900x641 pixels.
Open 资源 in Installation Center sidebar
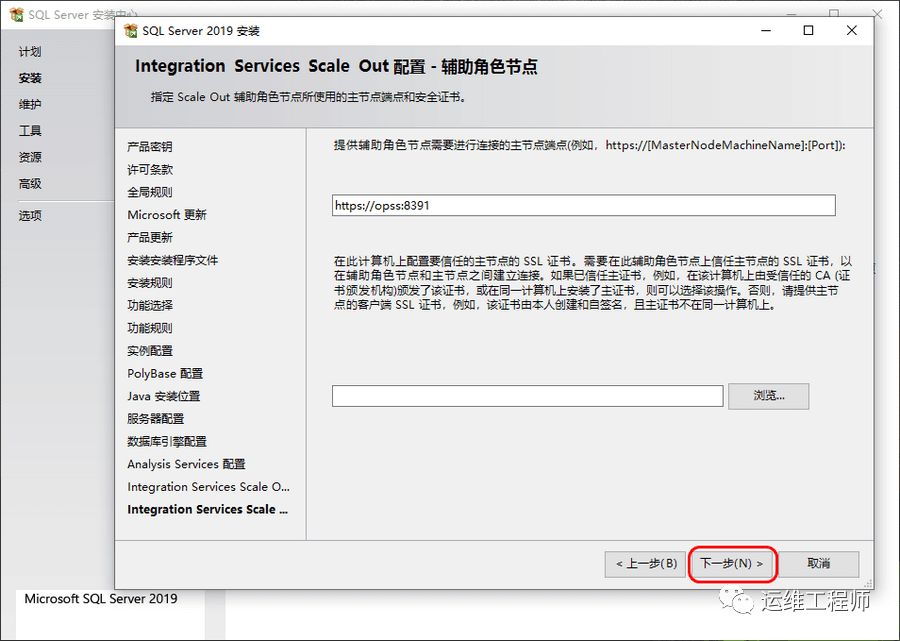point(30,157)
